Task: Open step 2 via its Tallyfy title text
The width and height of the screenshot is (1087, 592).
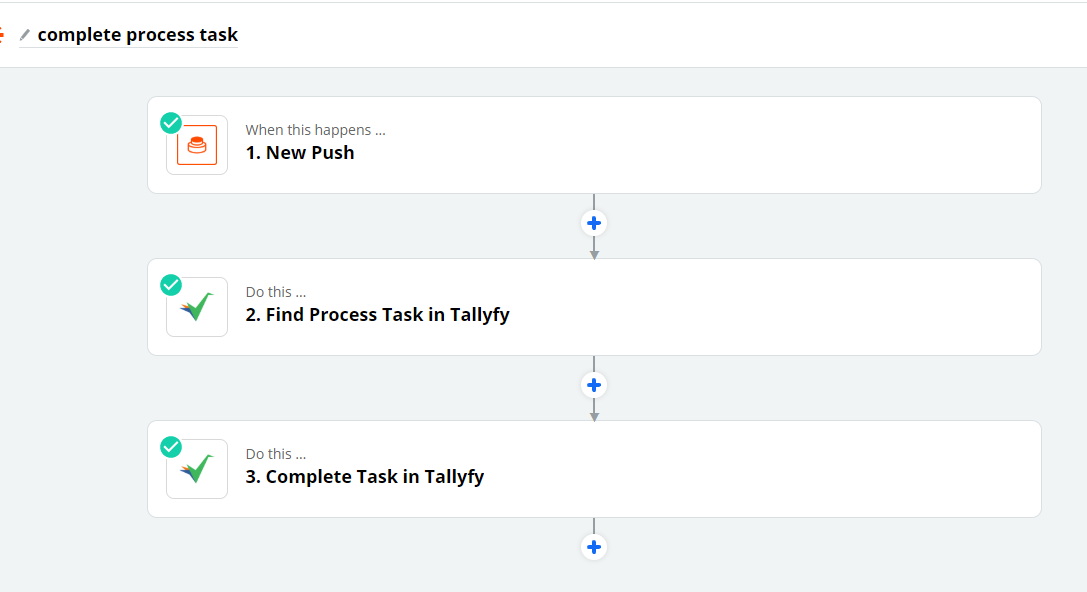Action: tap(378, 314)
